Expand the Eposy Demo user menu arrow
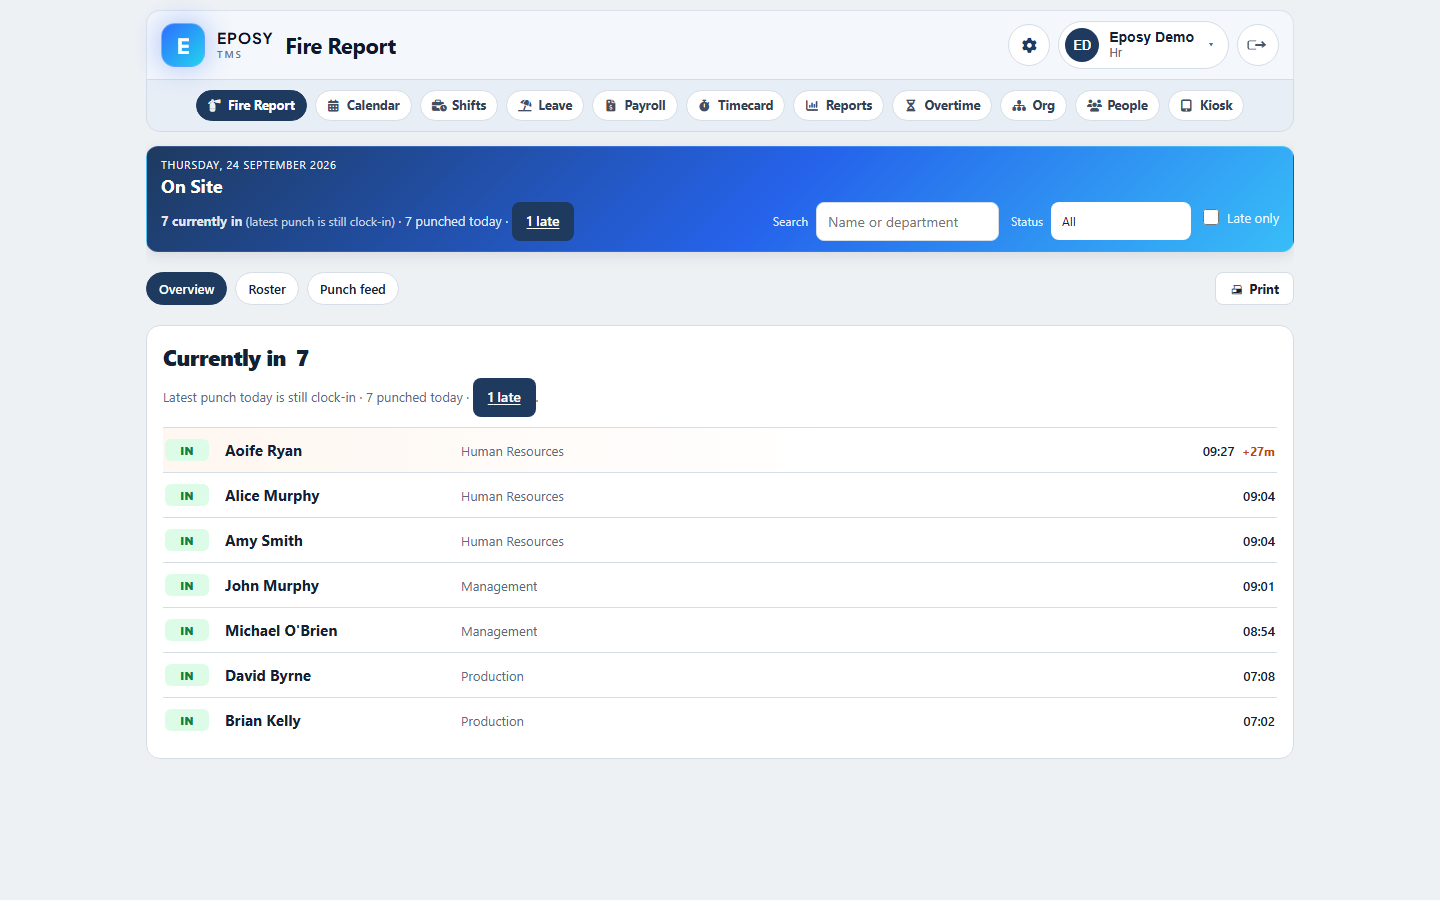 click(x=1211, y=45)
